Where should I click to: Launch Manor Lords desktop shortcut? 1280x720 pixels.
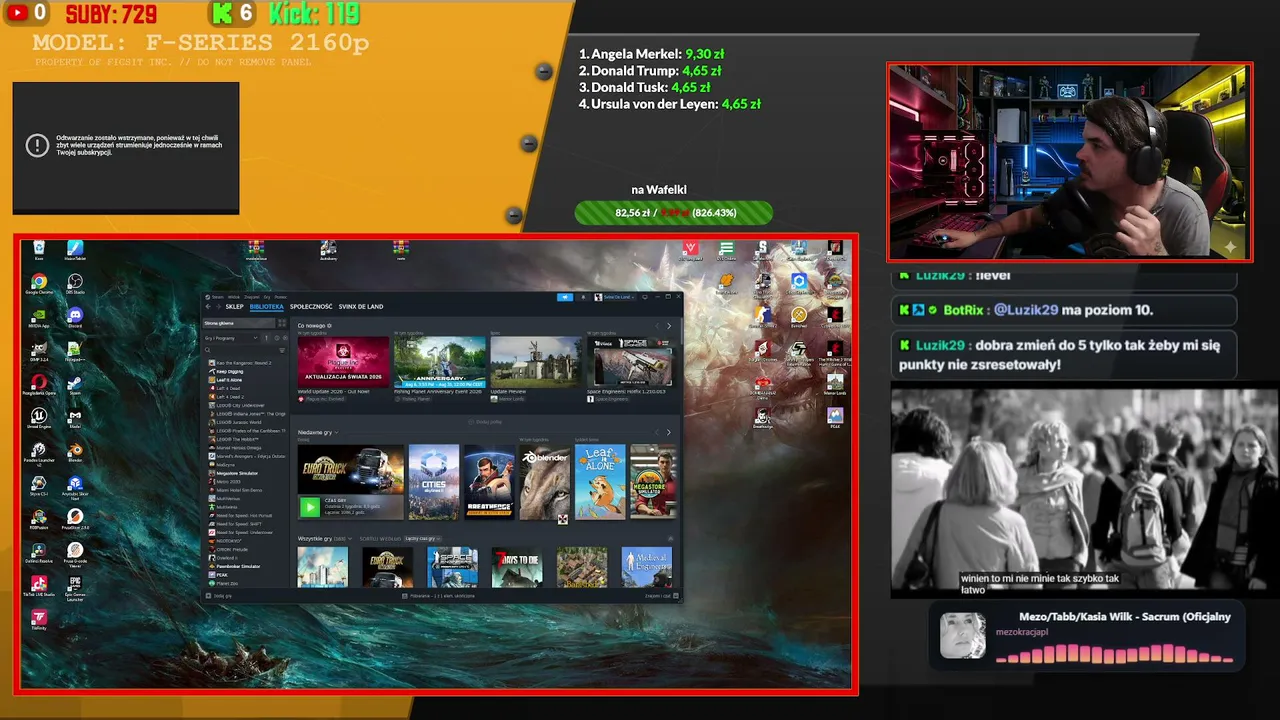pyautogui.click(x=835, y=383)
